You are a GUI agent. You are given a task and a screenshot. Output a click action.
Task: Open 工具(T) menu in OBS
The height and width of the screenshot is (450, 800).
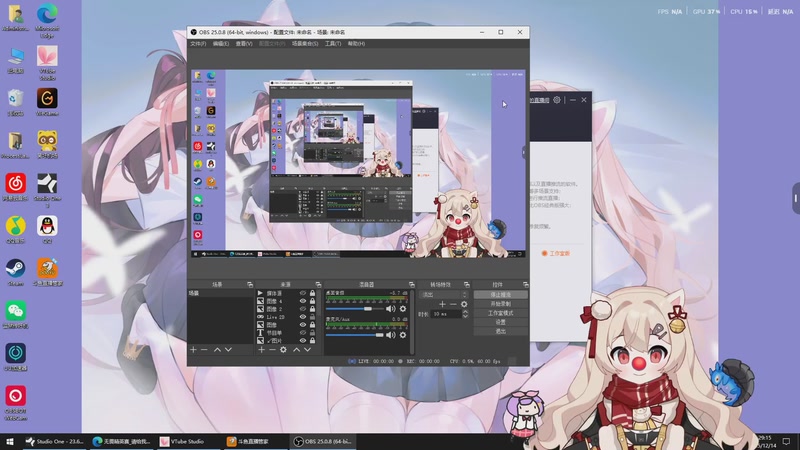[x=333, y=44]
